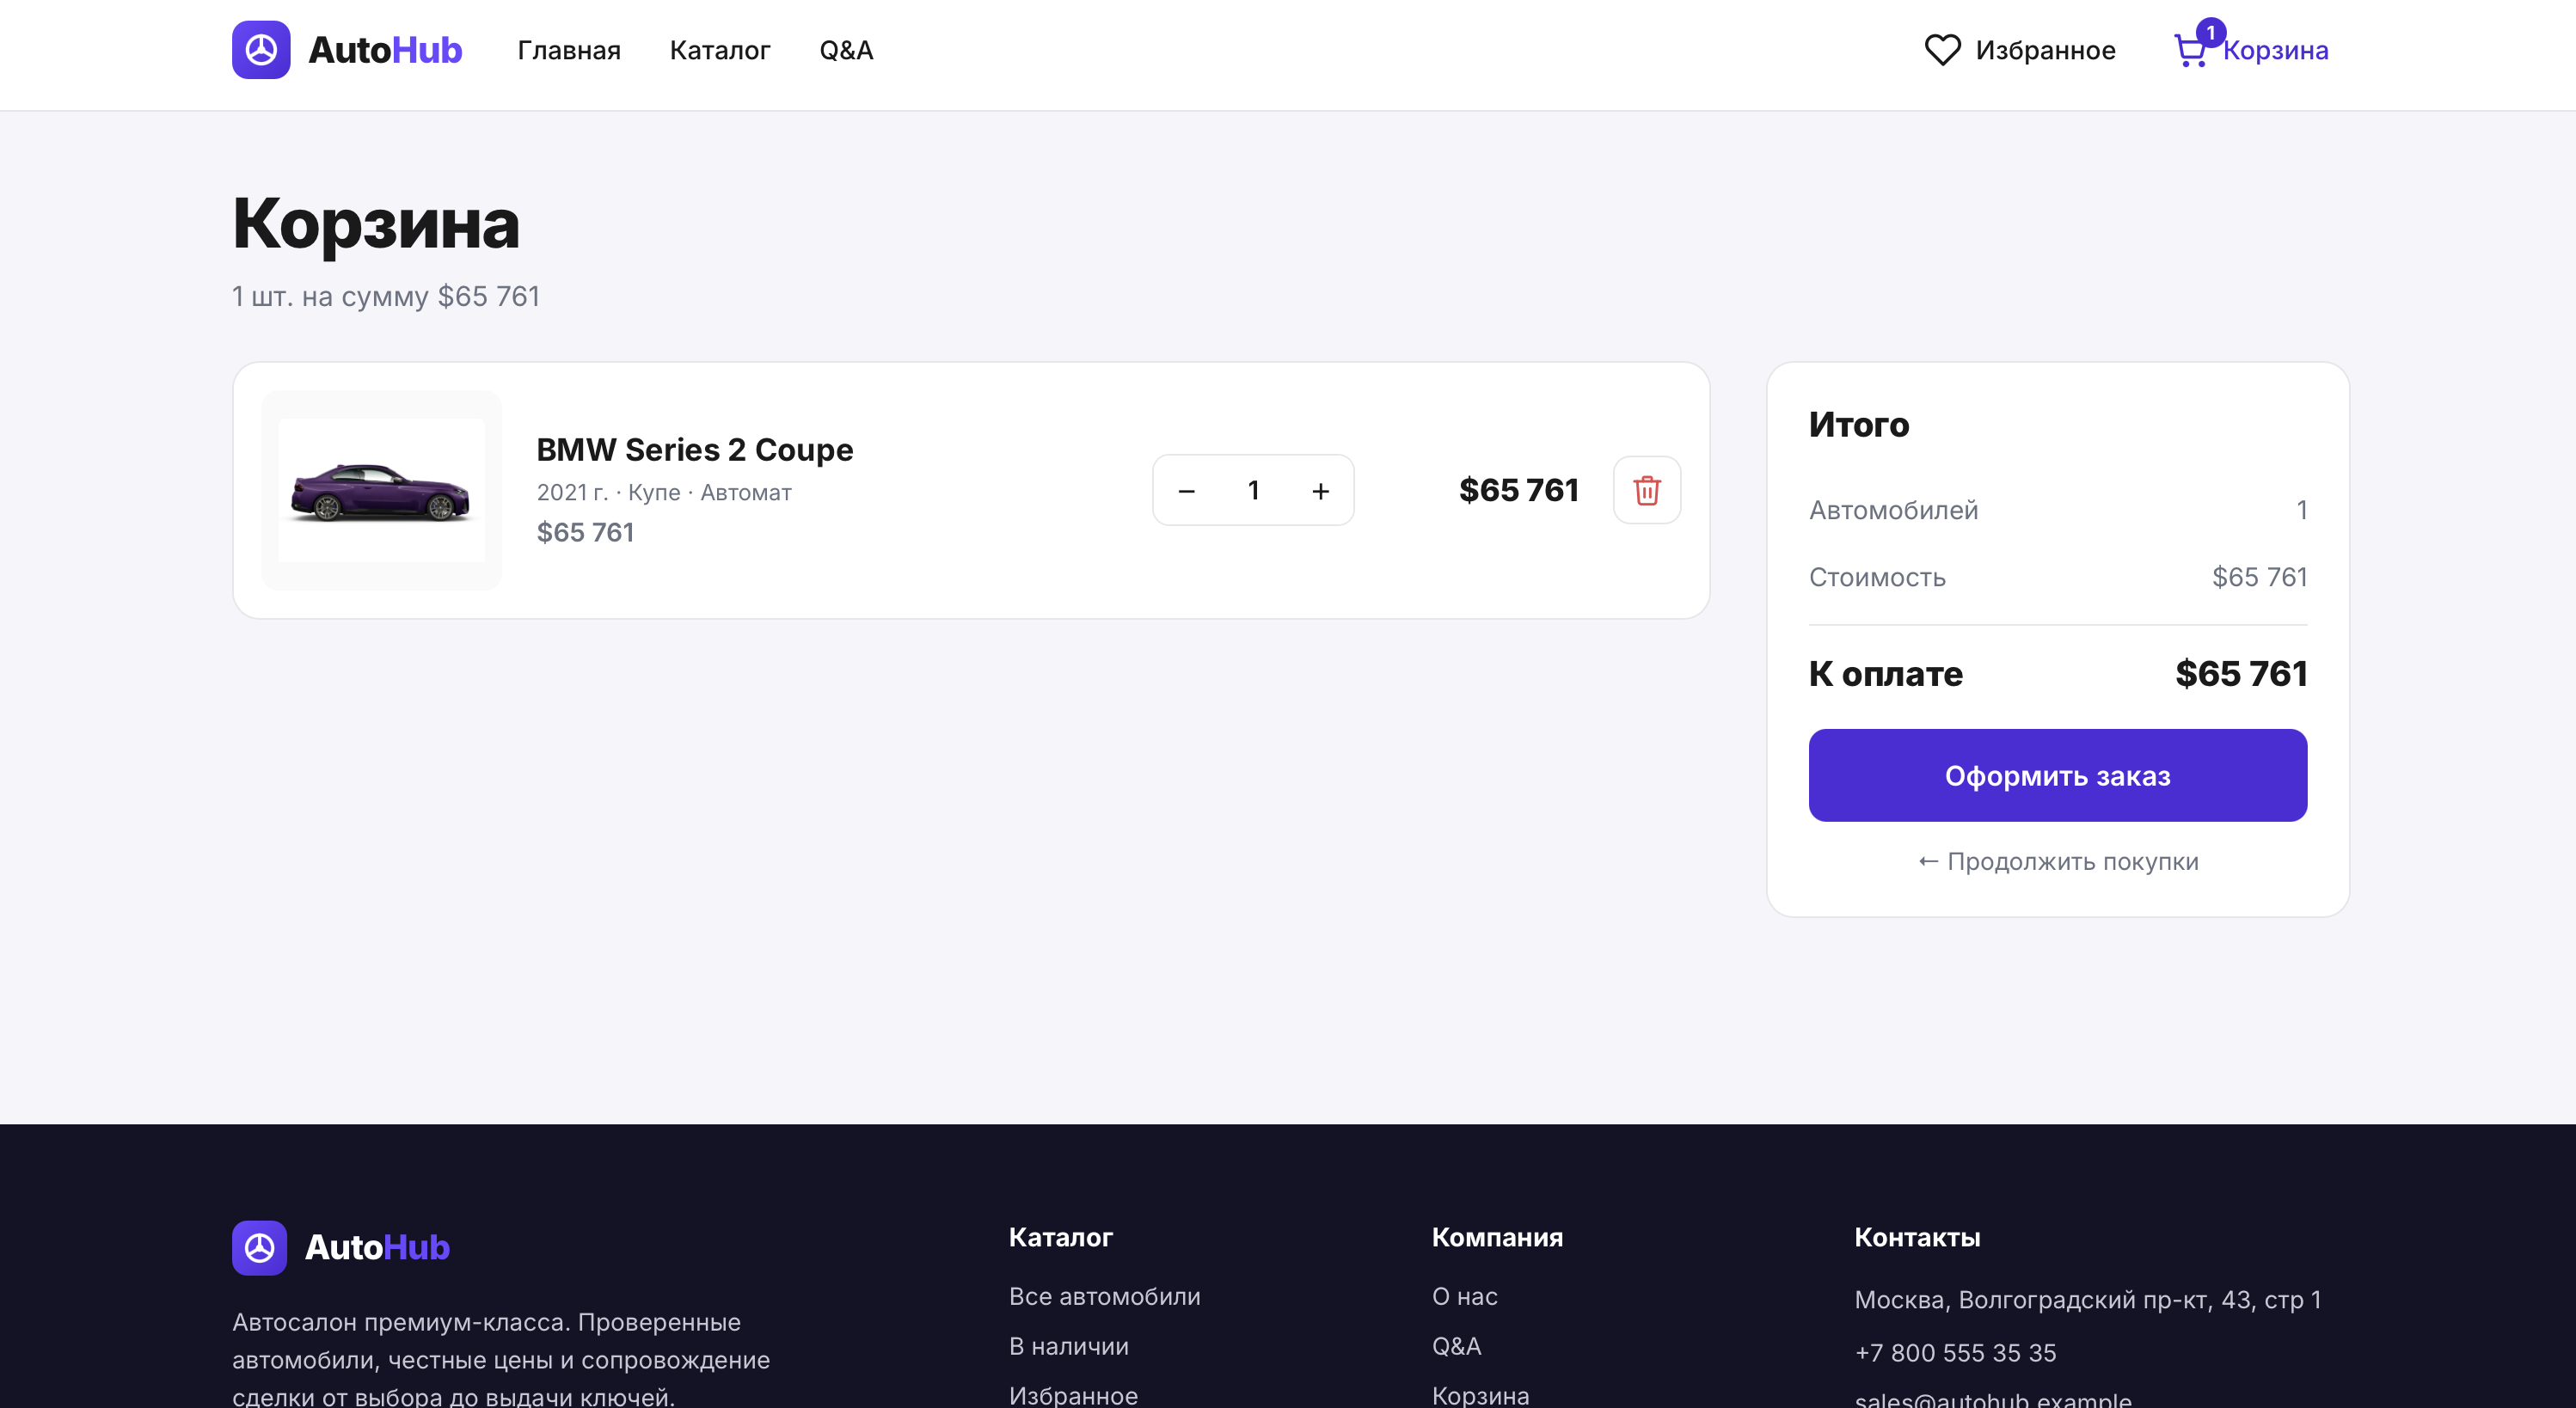Click the footer Контакты heading
The width and height of the screenshot is (2576, 1408).
click(x=1917, y=1237)
